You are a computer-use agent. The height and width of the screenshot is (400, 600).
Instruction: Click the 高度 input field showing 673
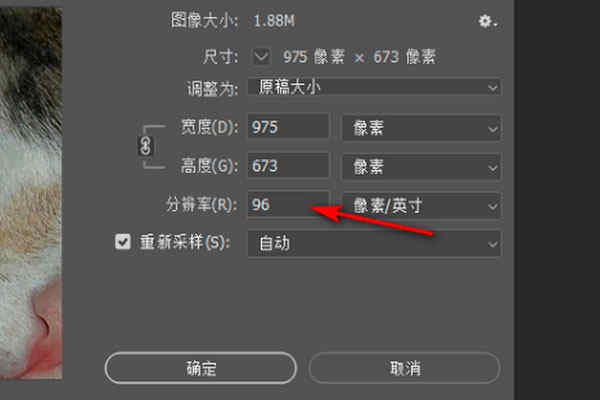pyautogui.click(x=288, y=166)
